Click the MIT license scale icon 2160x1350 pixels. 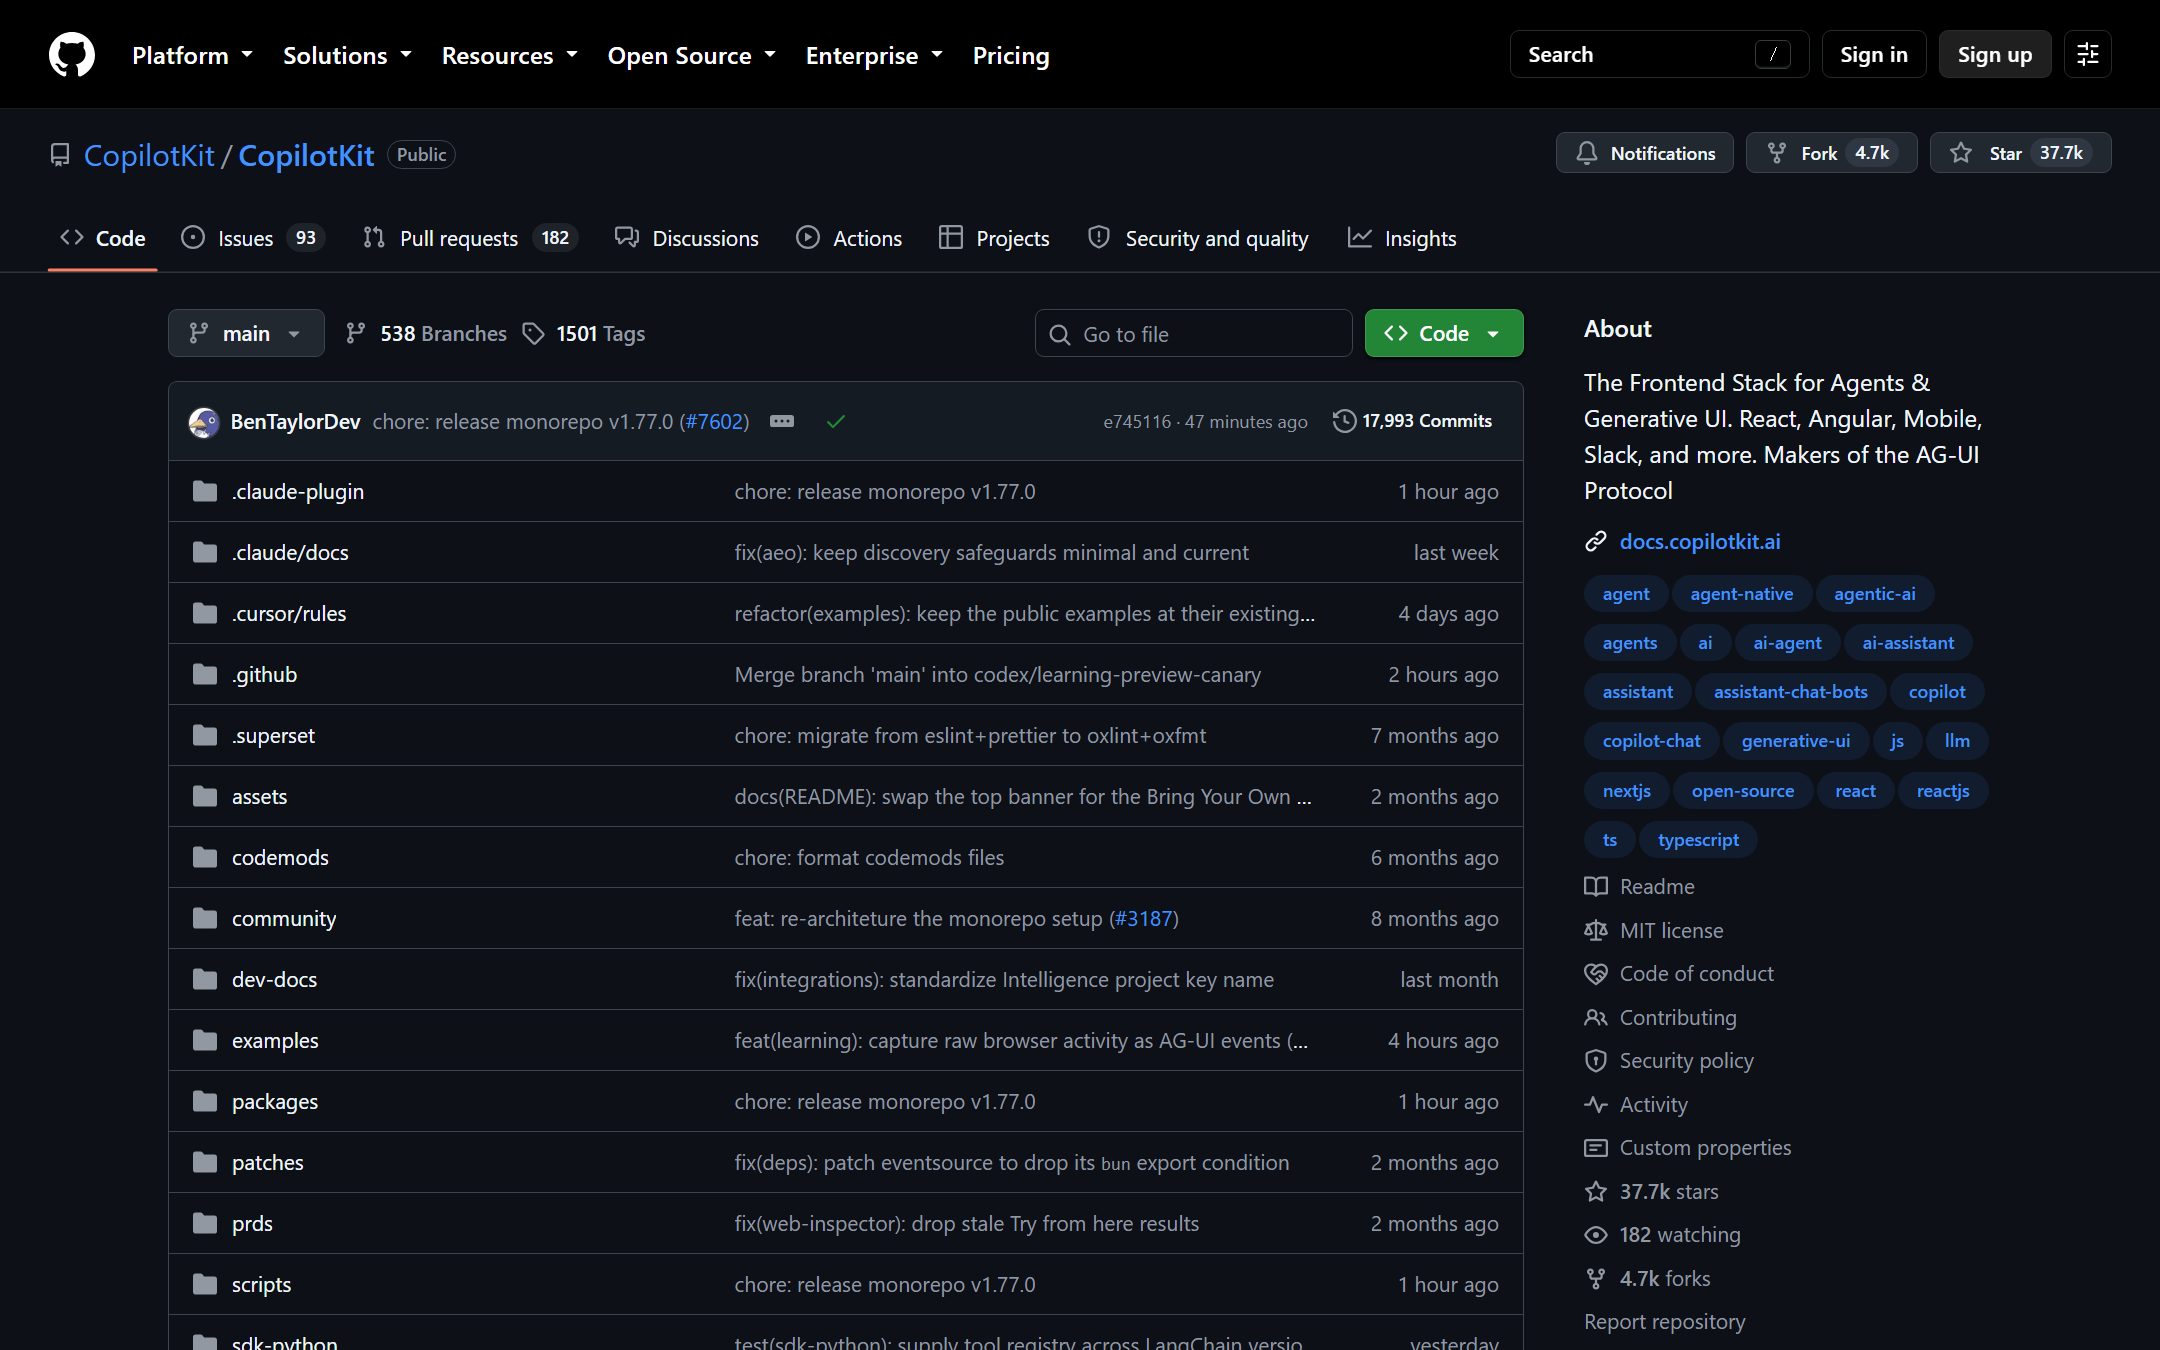coord(1596,931)
